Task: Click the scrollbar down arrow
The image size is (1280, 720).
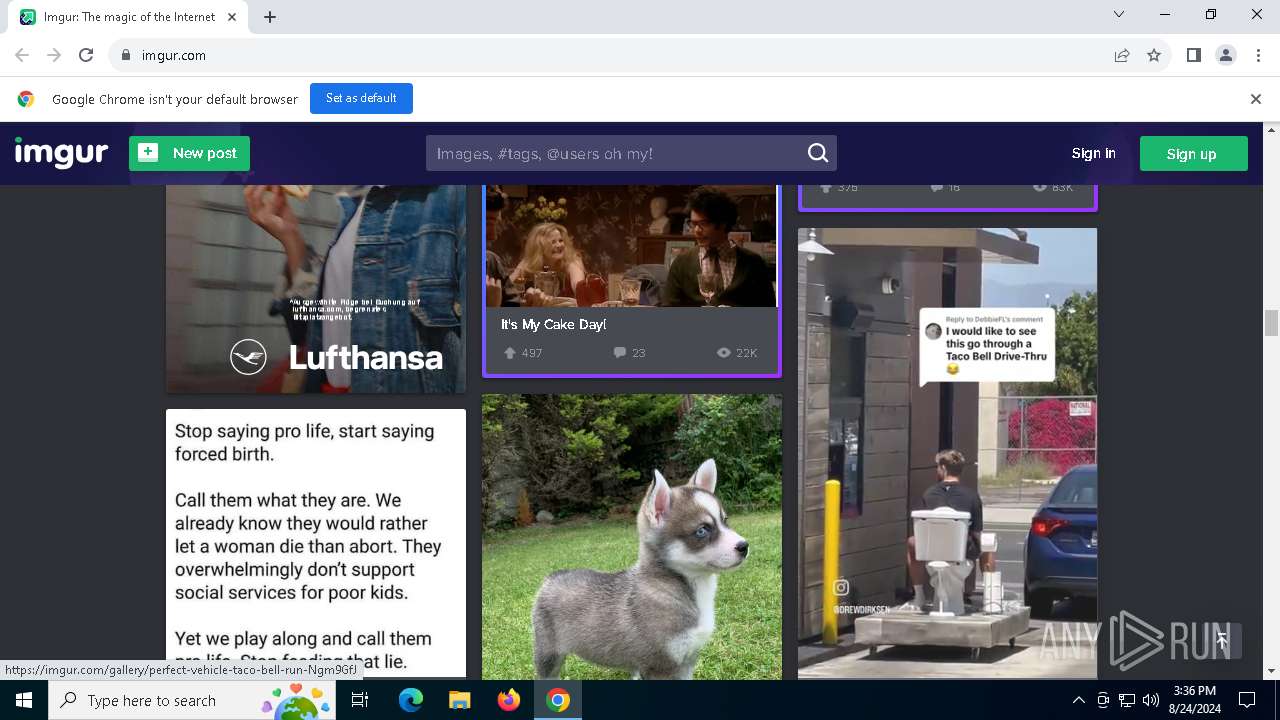Action: [x=1271, y=671]
